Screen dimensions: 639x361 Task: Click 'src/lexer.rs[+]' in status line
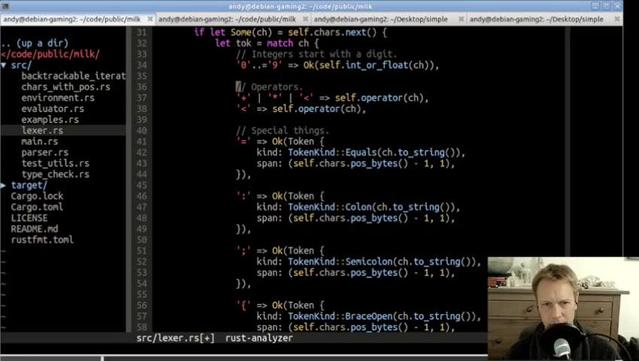(x=176, y=338)
